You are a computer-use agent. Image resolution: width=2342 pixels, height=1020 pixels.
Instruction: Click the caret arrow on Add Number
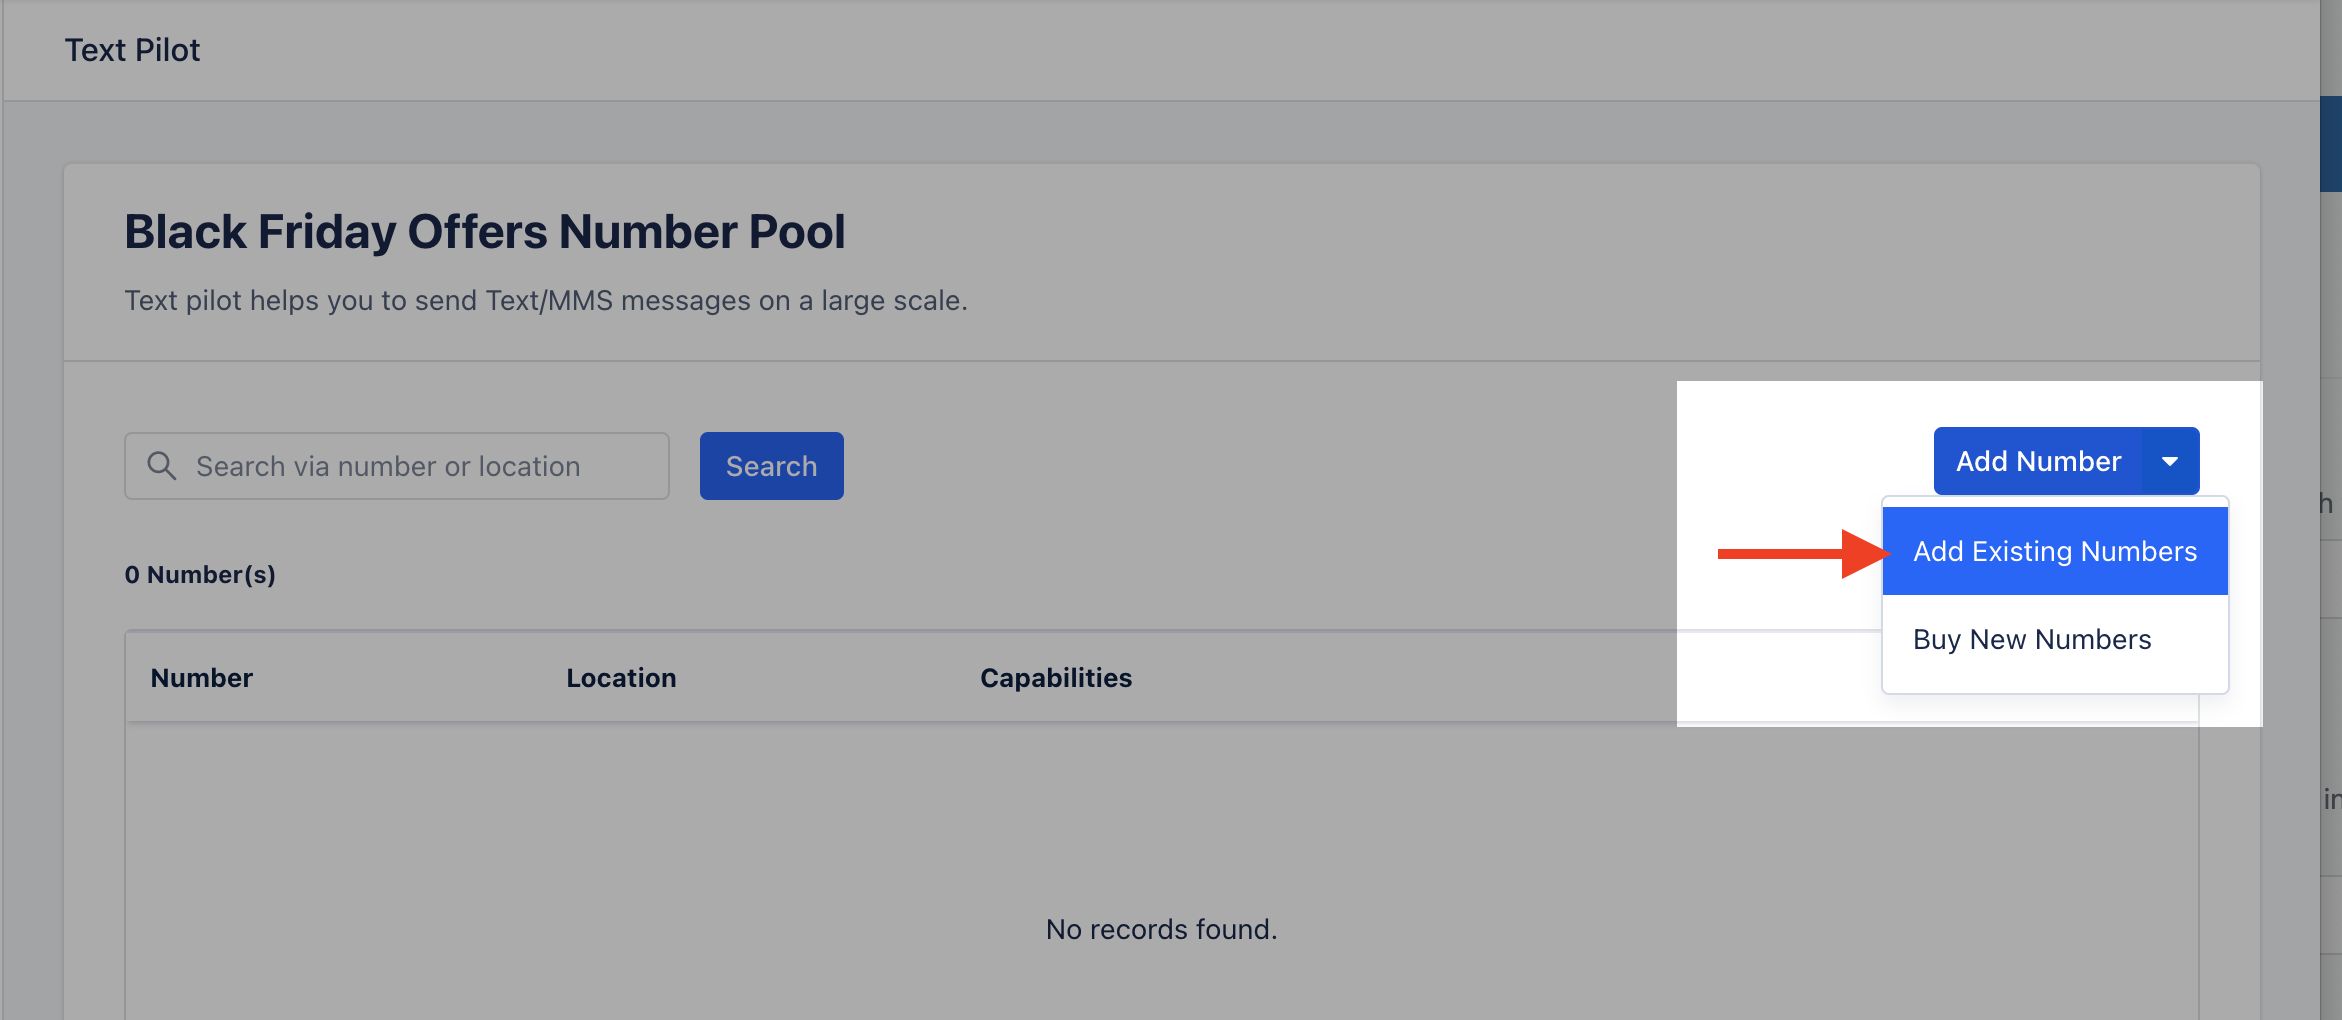click(2169, 461)
